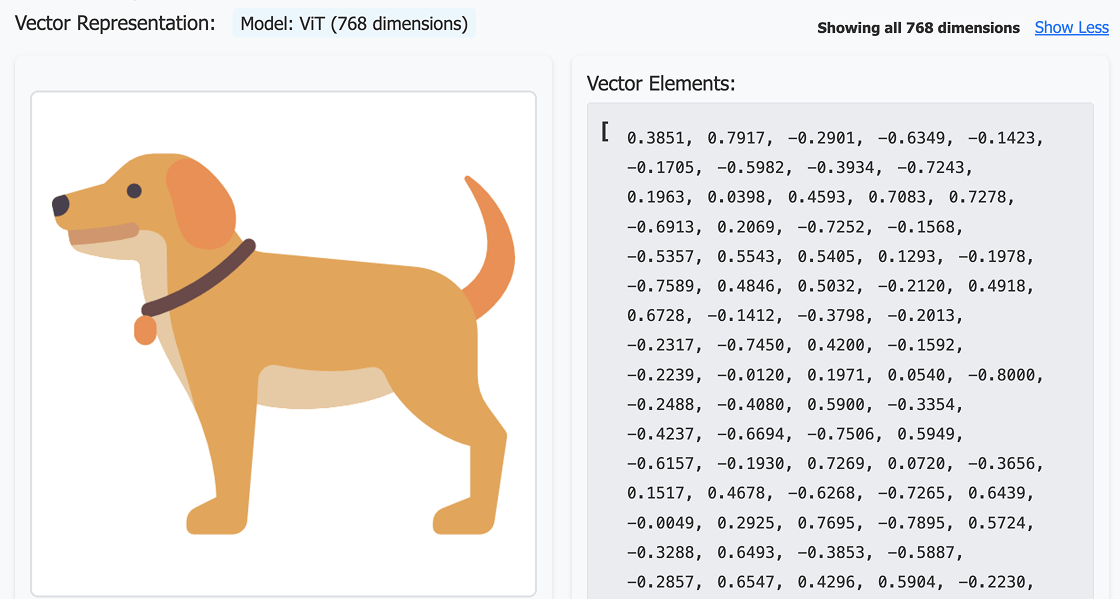The image size is (1120, 599).
Task: Click the Show Less link
Action: (x=1071, y=28)
